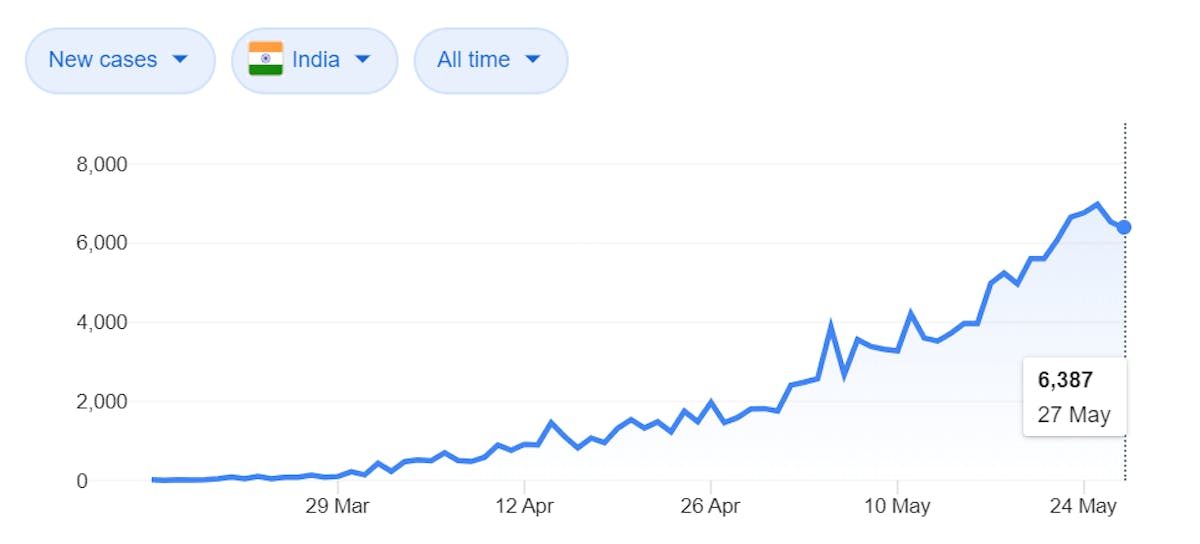Viewport: 1200px width, 544px height.
Task: Click the arrow next to India
Action: click(362, 60)
